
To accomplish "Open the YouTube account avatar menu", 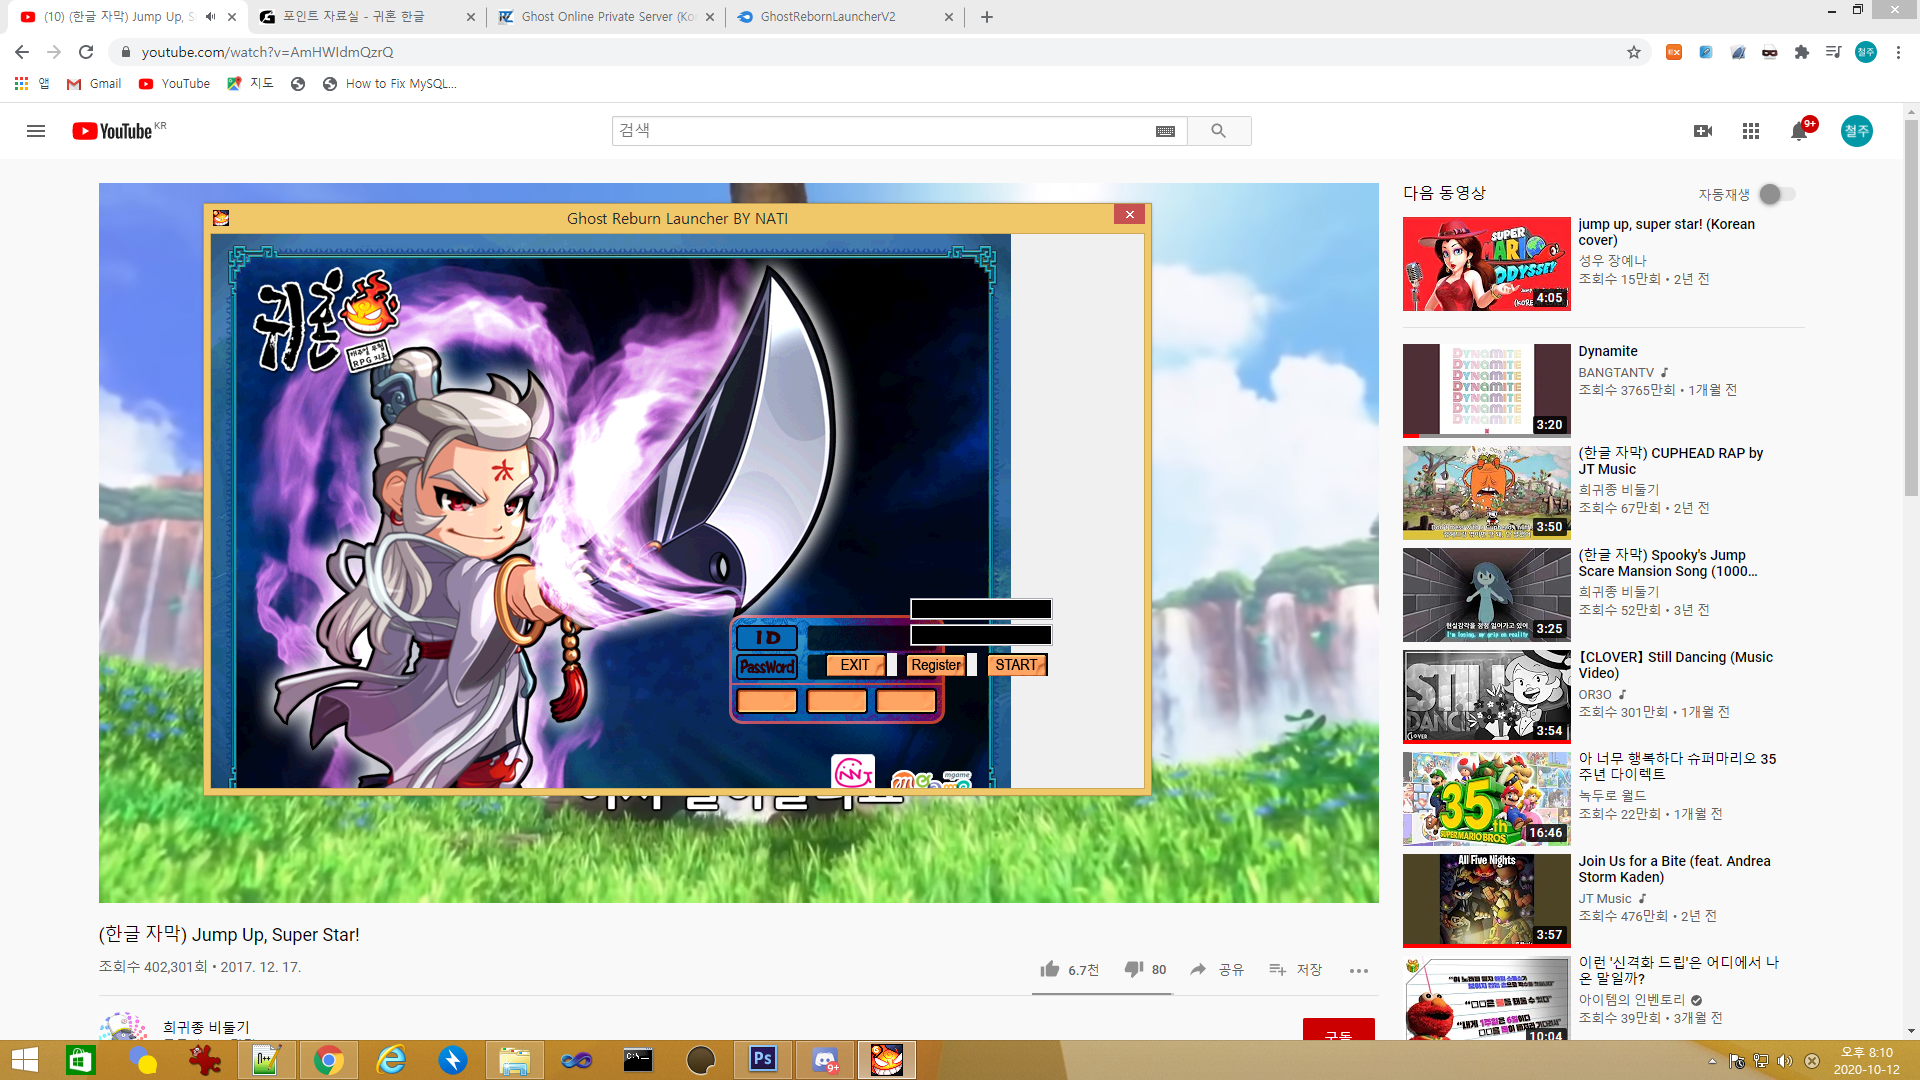I will pyautogui.click(x=1857, y=131).
